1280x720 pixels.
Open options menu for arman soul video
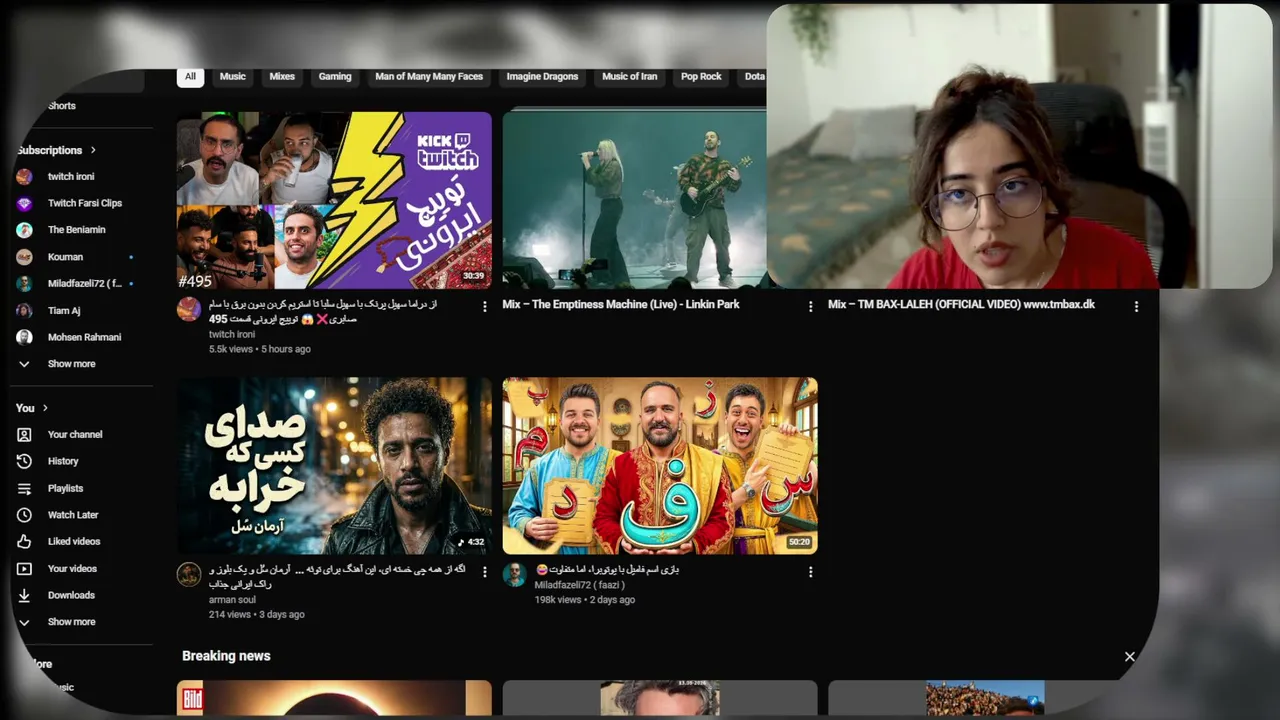[485, 572]
